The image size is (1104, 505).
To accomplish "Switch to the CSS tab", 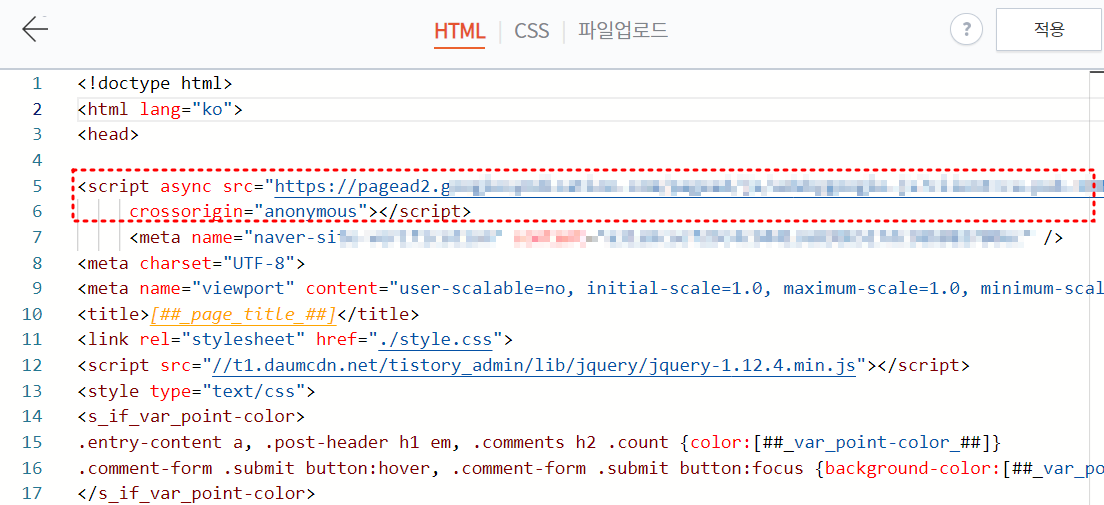I will 532,31.
